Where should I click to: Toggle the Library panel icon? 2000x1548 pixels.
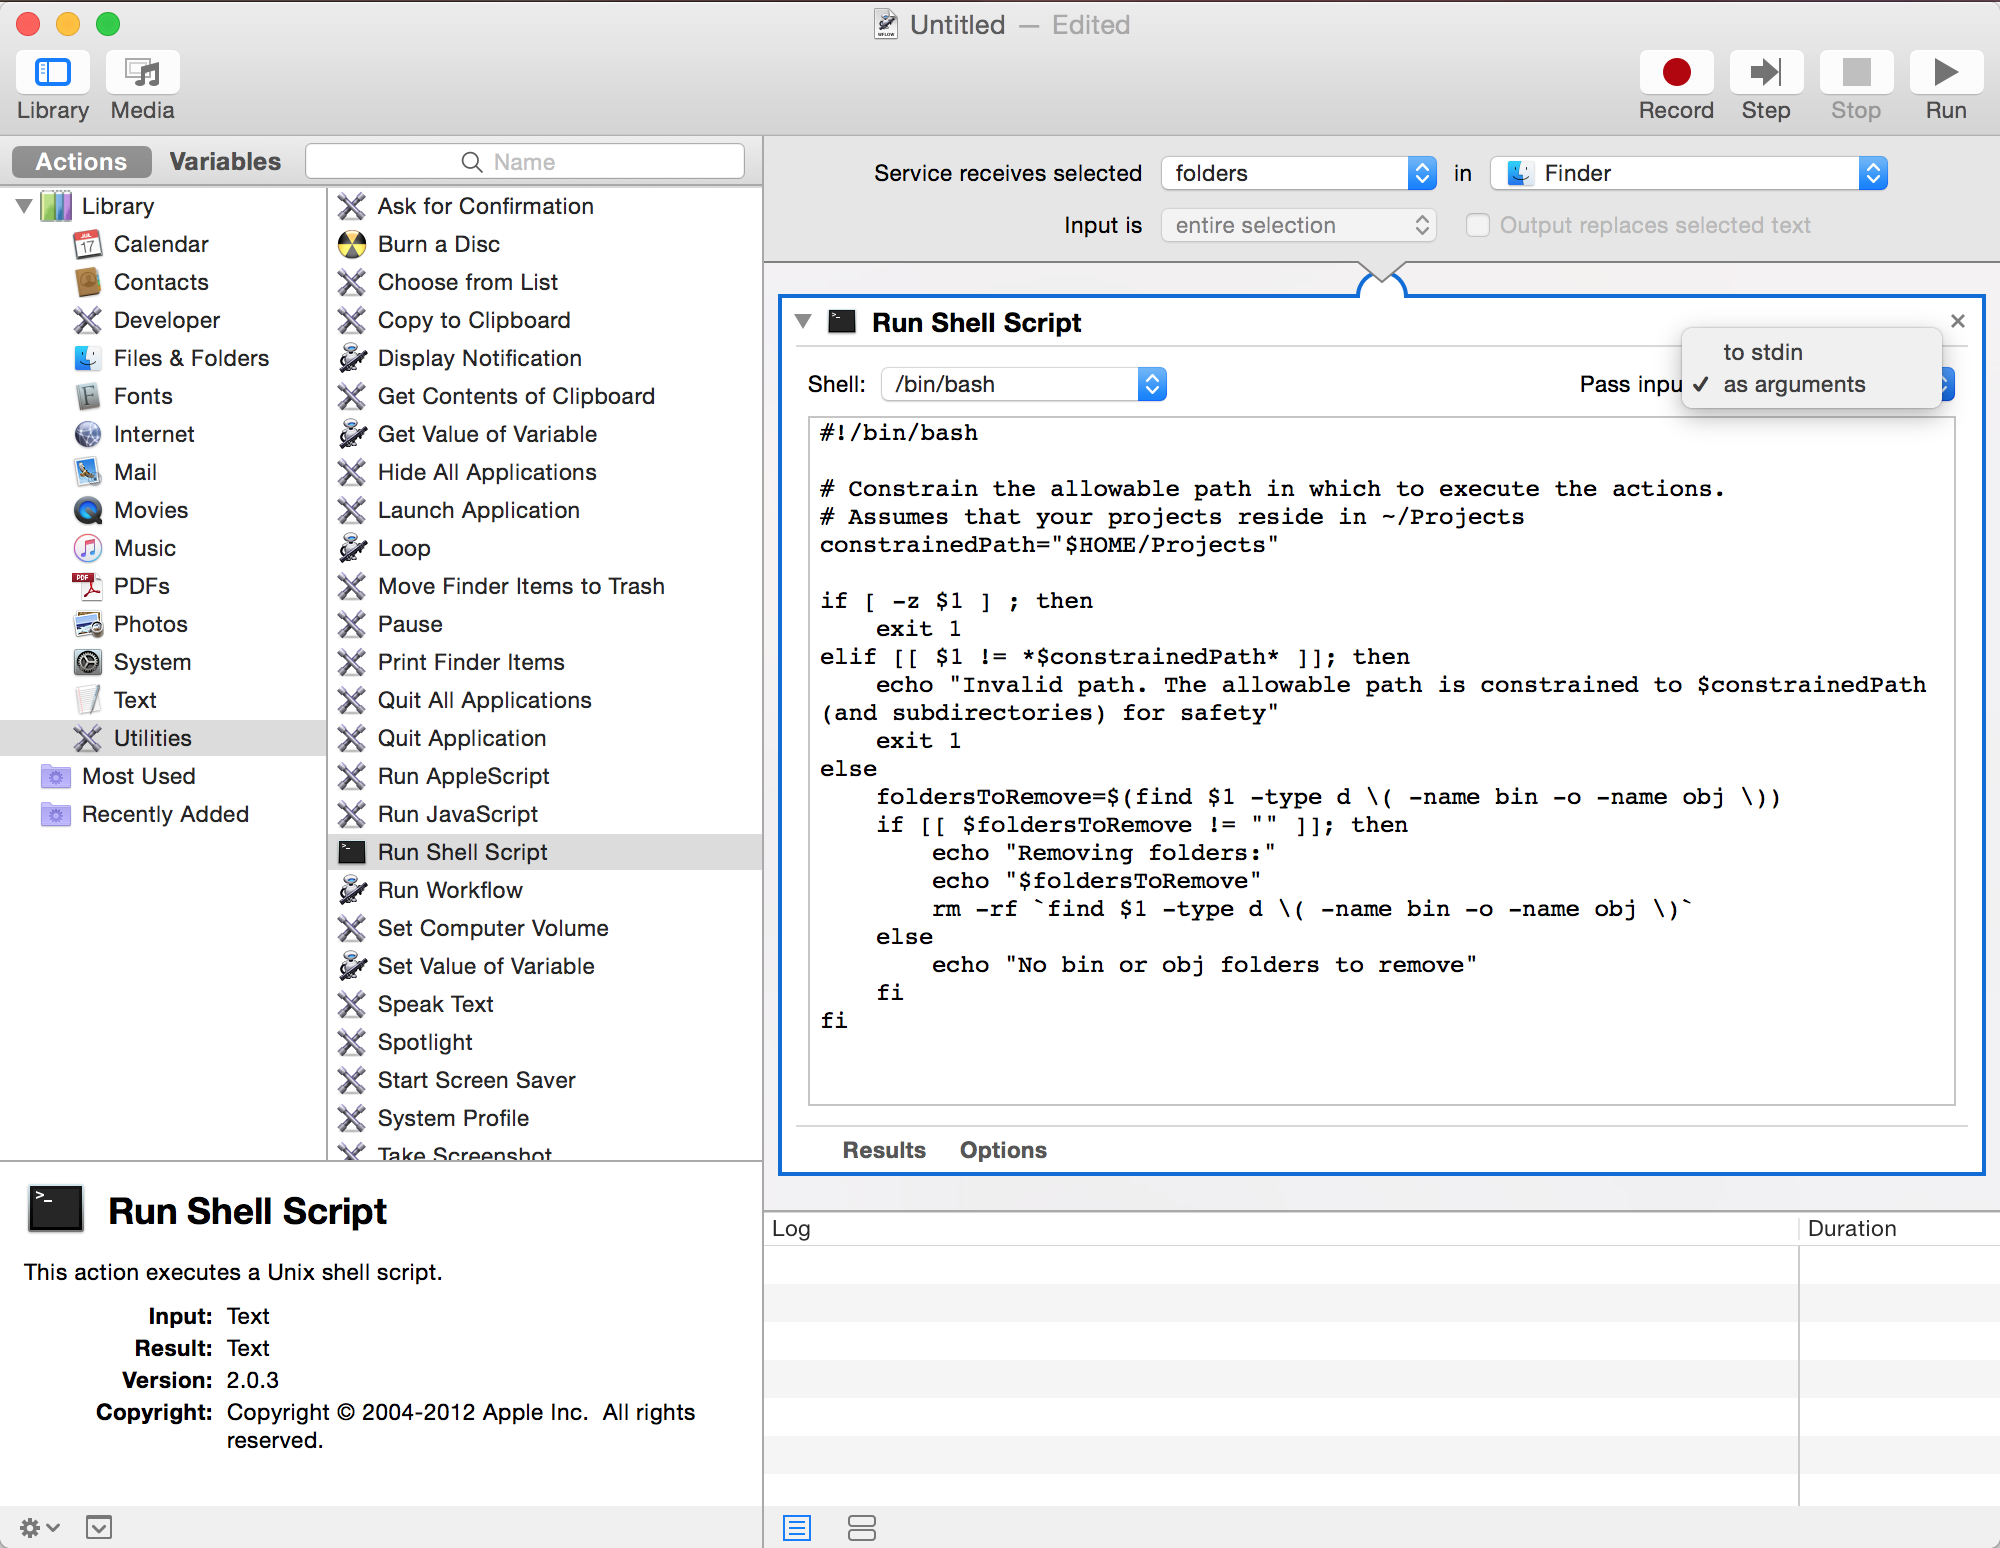click(53, 72)
